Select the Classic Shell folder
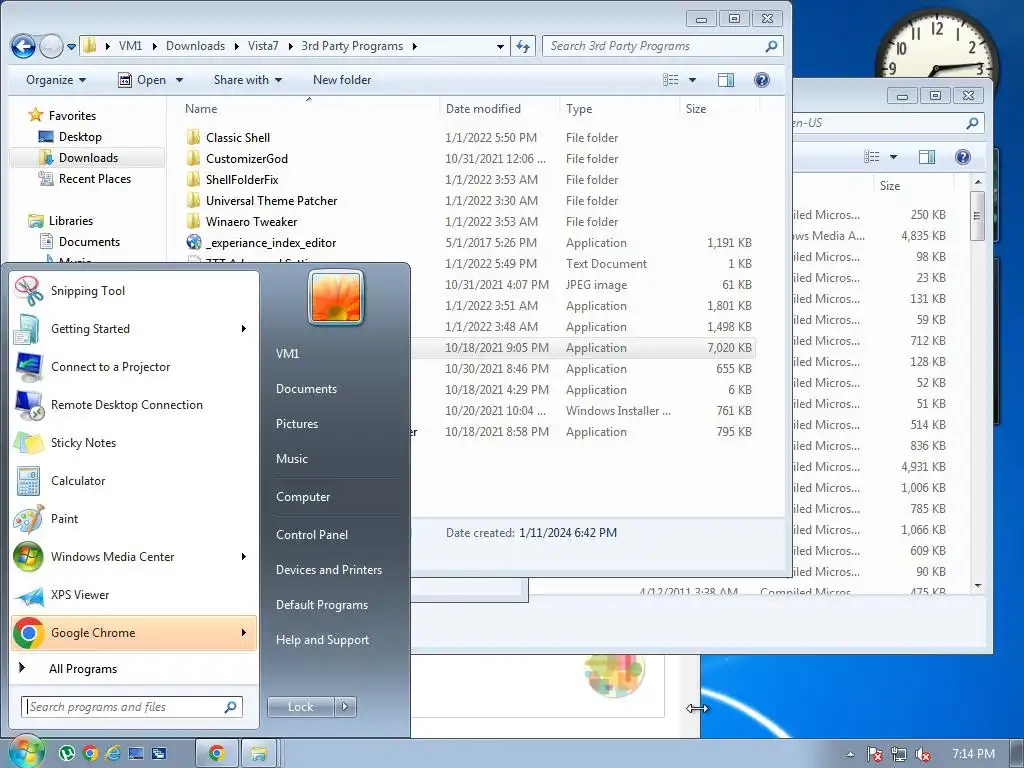This screenshot has width=1024, height=768. point(238,138)
